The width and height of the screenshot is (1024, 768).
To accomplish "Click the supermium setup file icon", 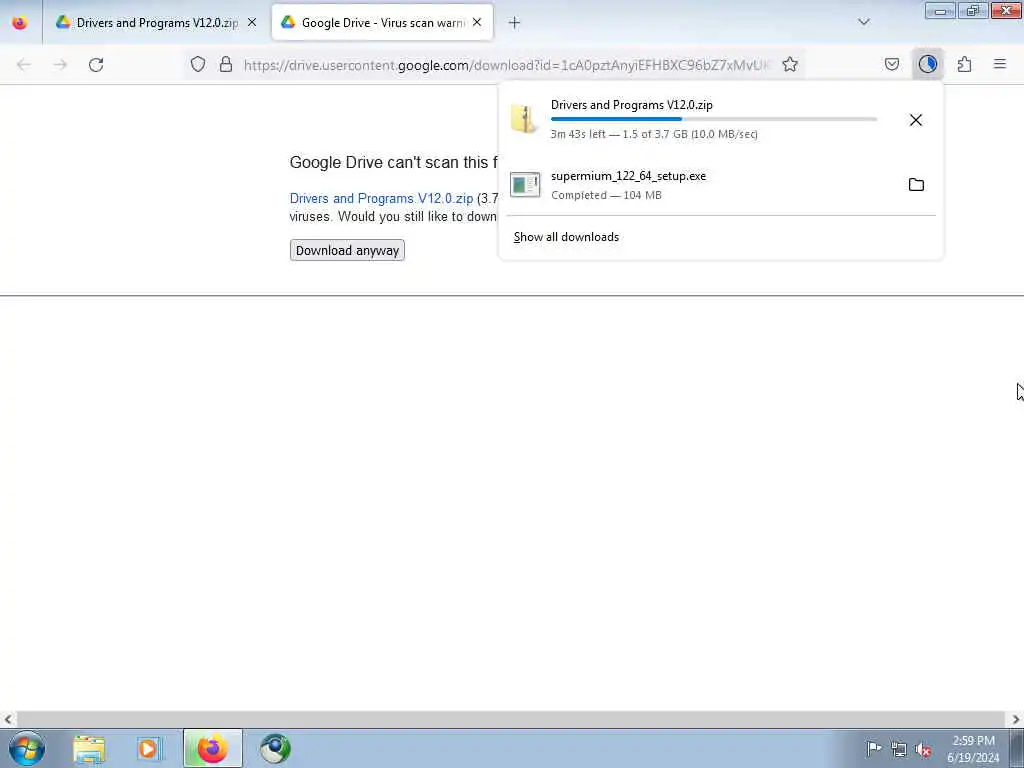I will pyautogui.click(x=525, y=185).
